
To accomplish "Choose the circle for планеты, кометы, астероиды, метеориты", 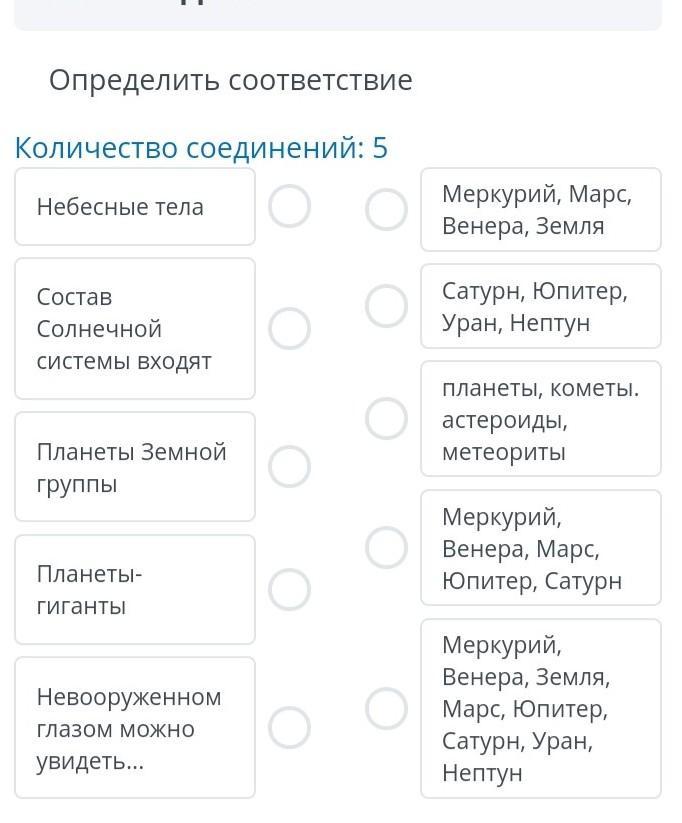I will pos(386,419).
